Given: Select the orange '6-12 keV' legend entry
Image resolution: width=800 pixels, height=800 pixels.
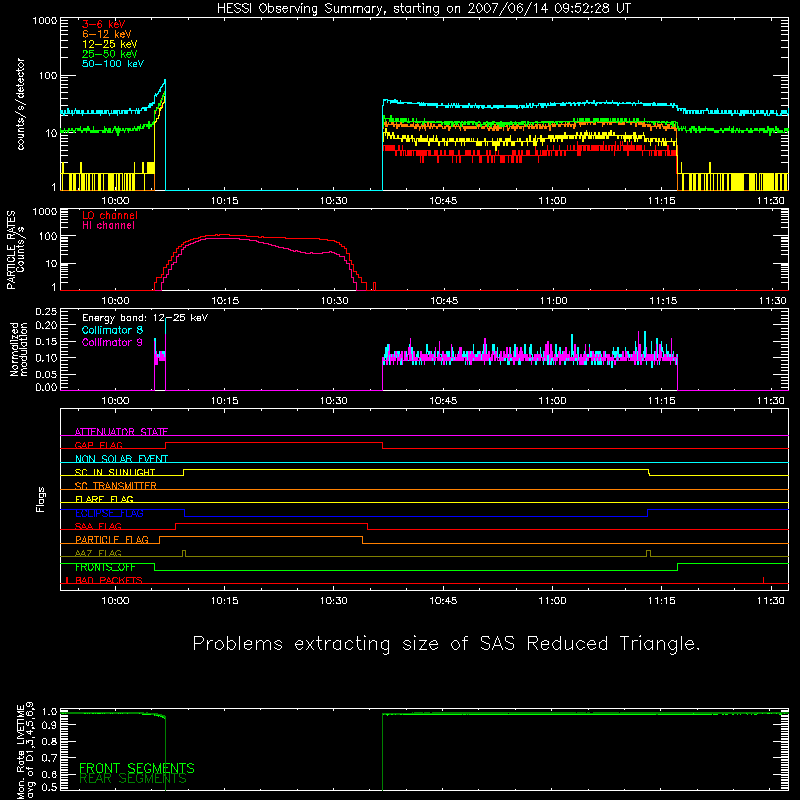Looking at the screenshot, I should (x=107, y=34).
